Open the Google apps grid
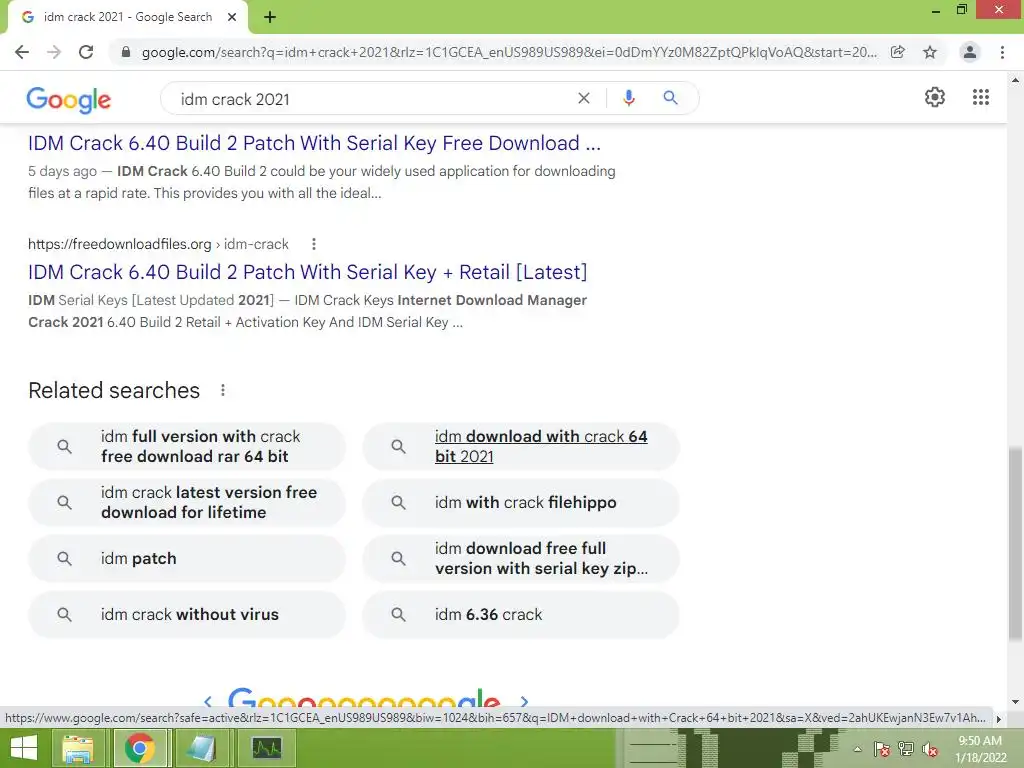 (980, 97)
